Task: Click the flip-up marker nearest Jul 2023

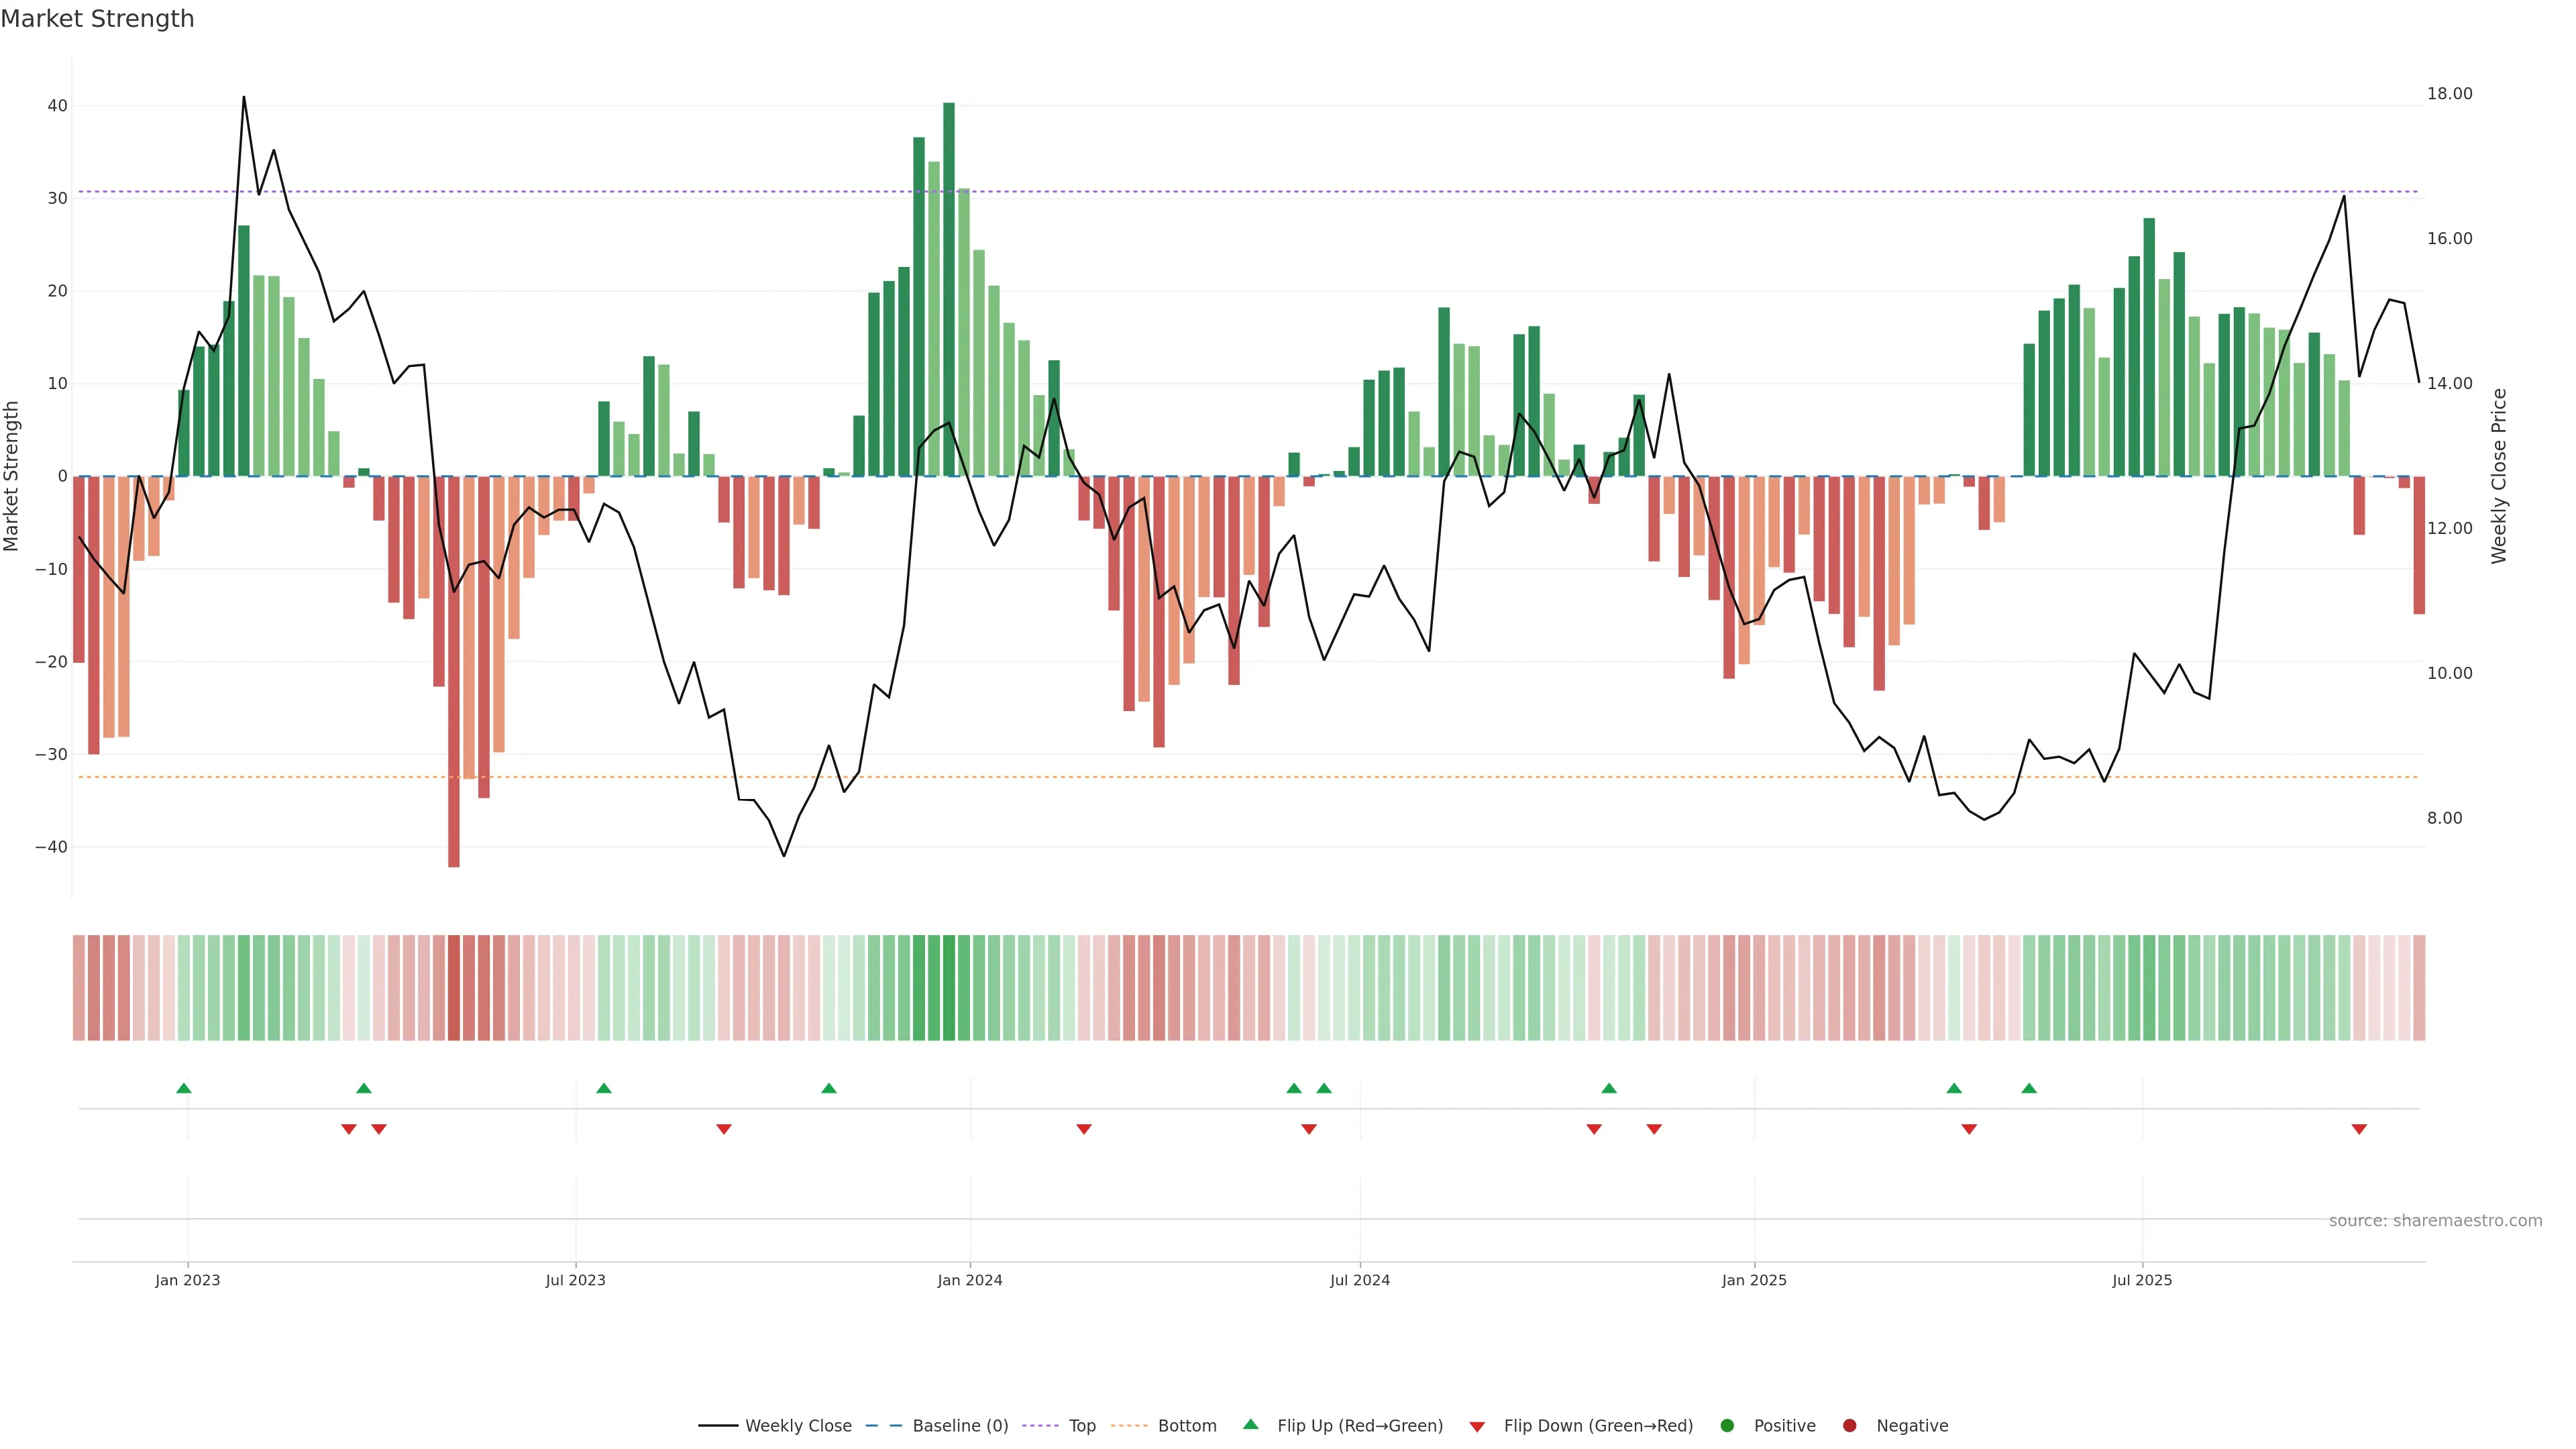Action: [604, 1088]
